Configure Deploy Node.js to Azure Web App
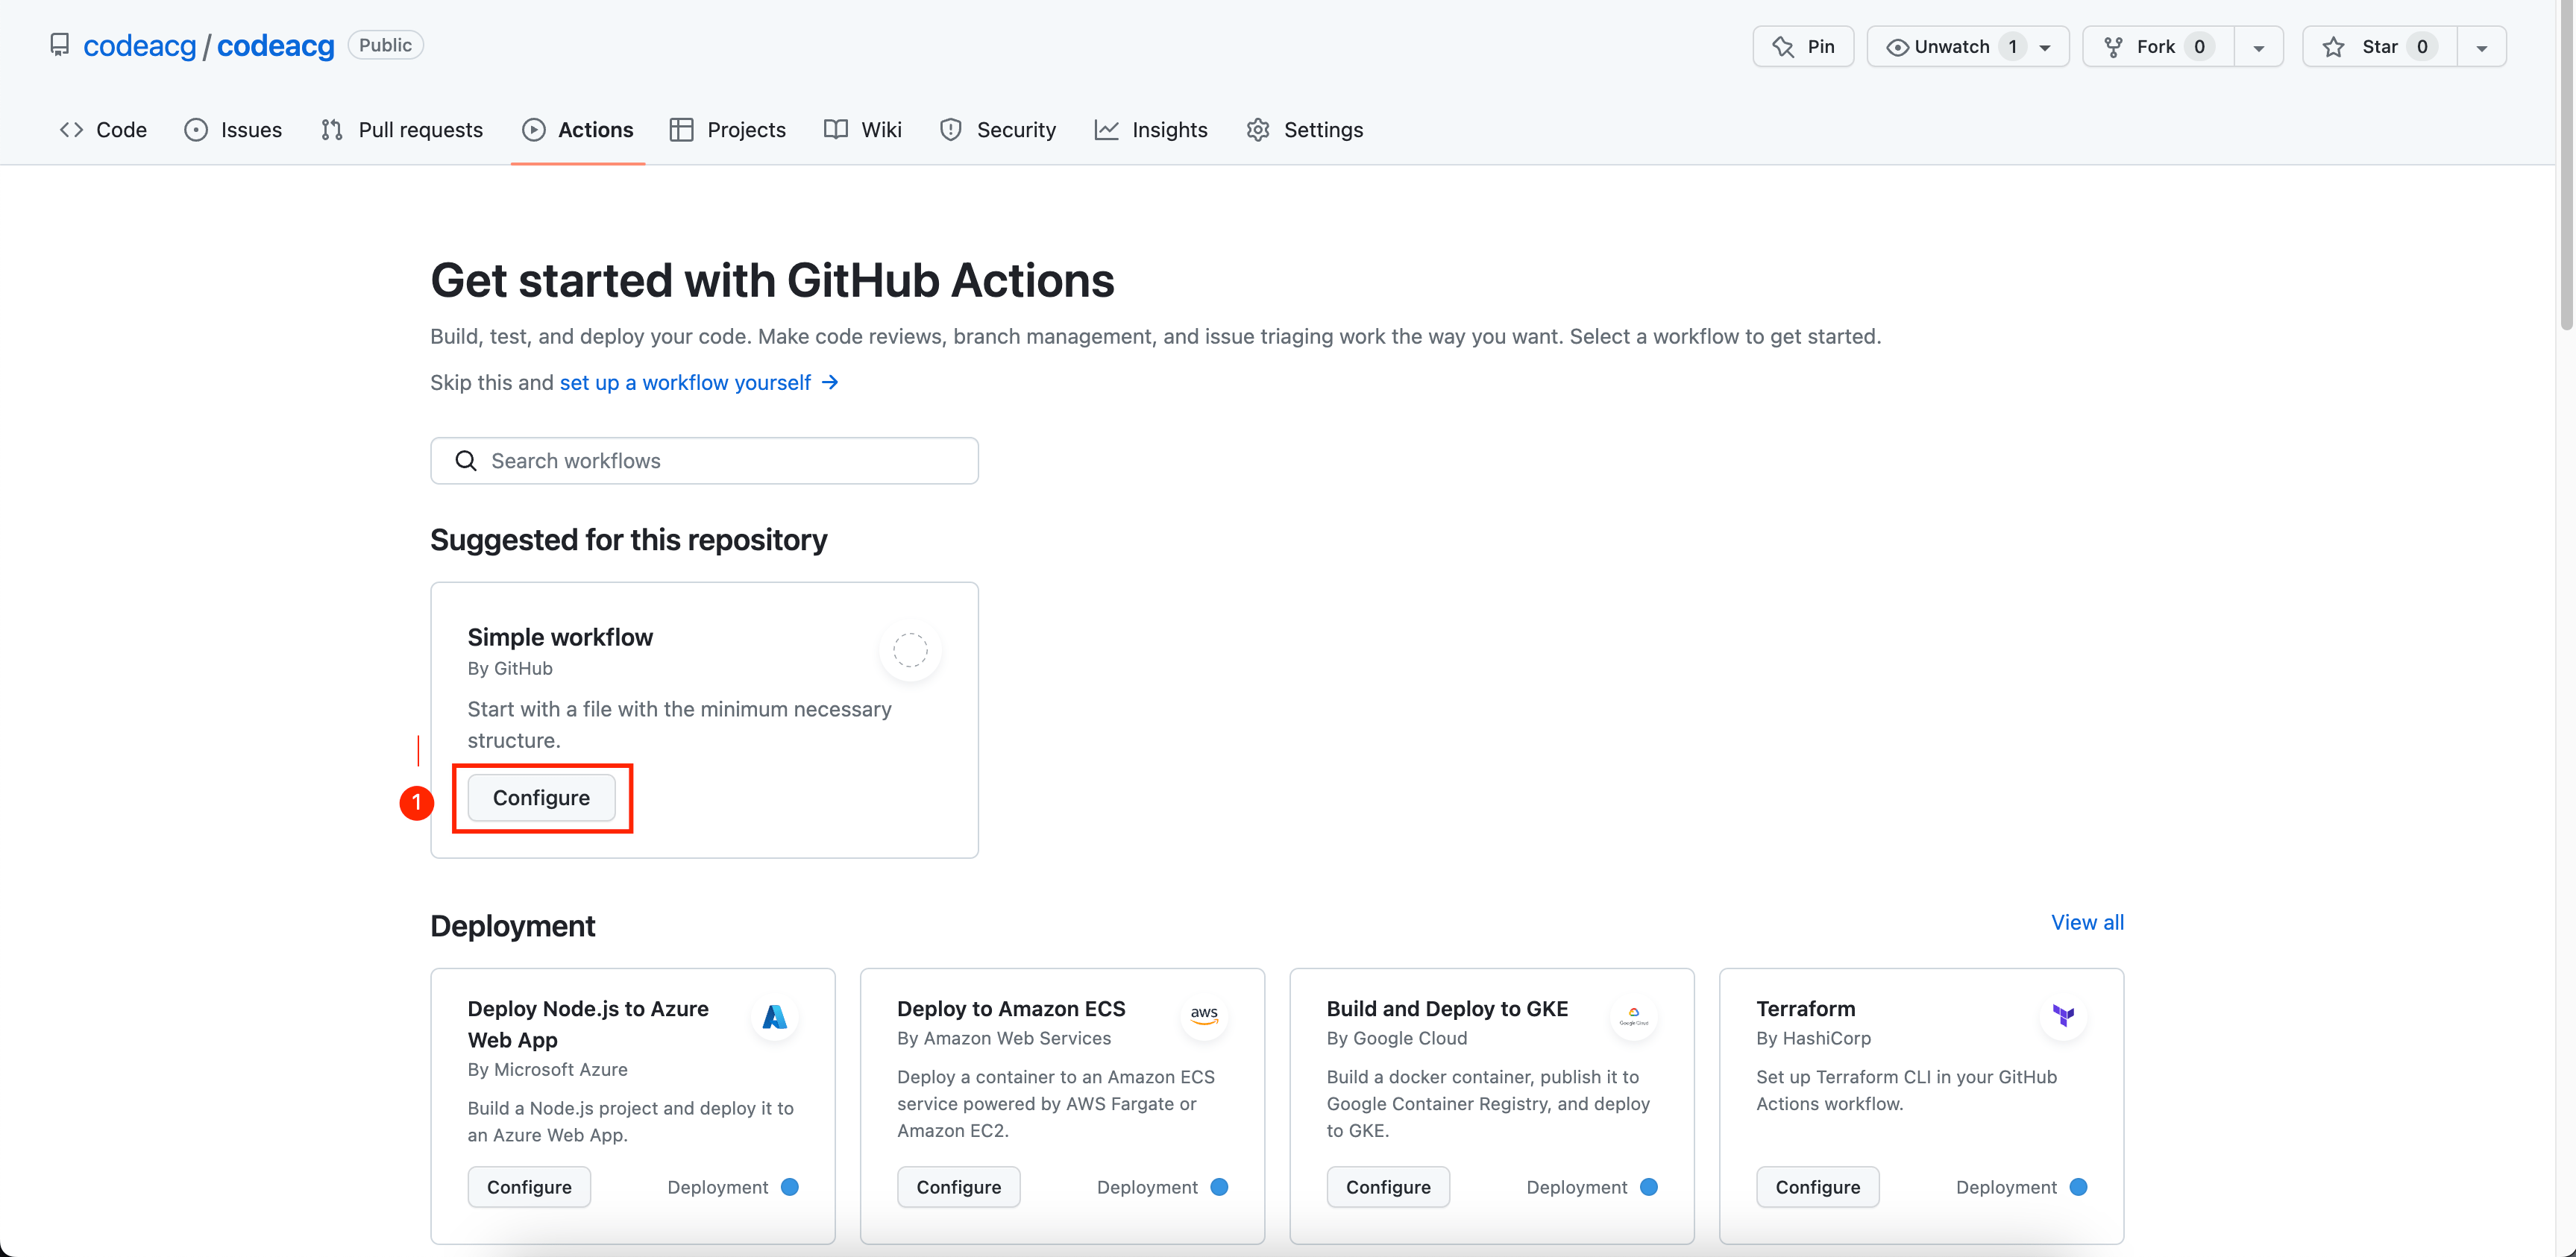The height and width of the screenshot is (1257, 2576). click(529, 1187)
